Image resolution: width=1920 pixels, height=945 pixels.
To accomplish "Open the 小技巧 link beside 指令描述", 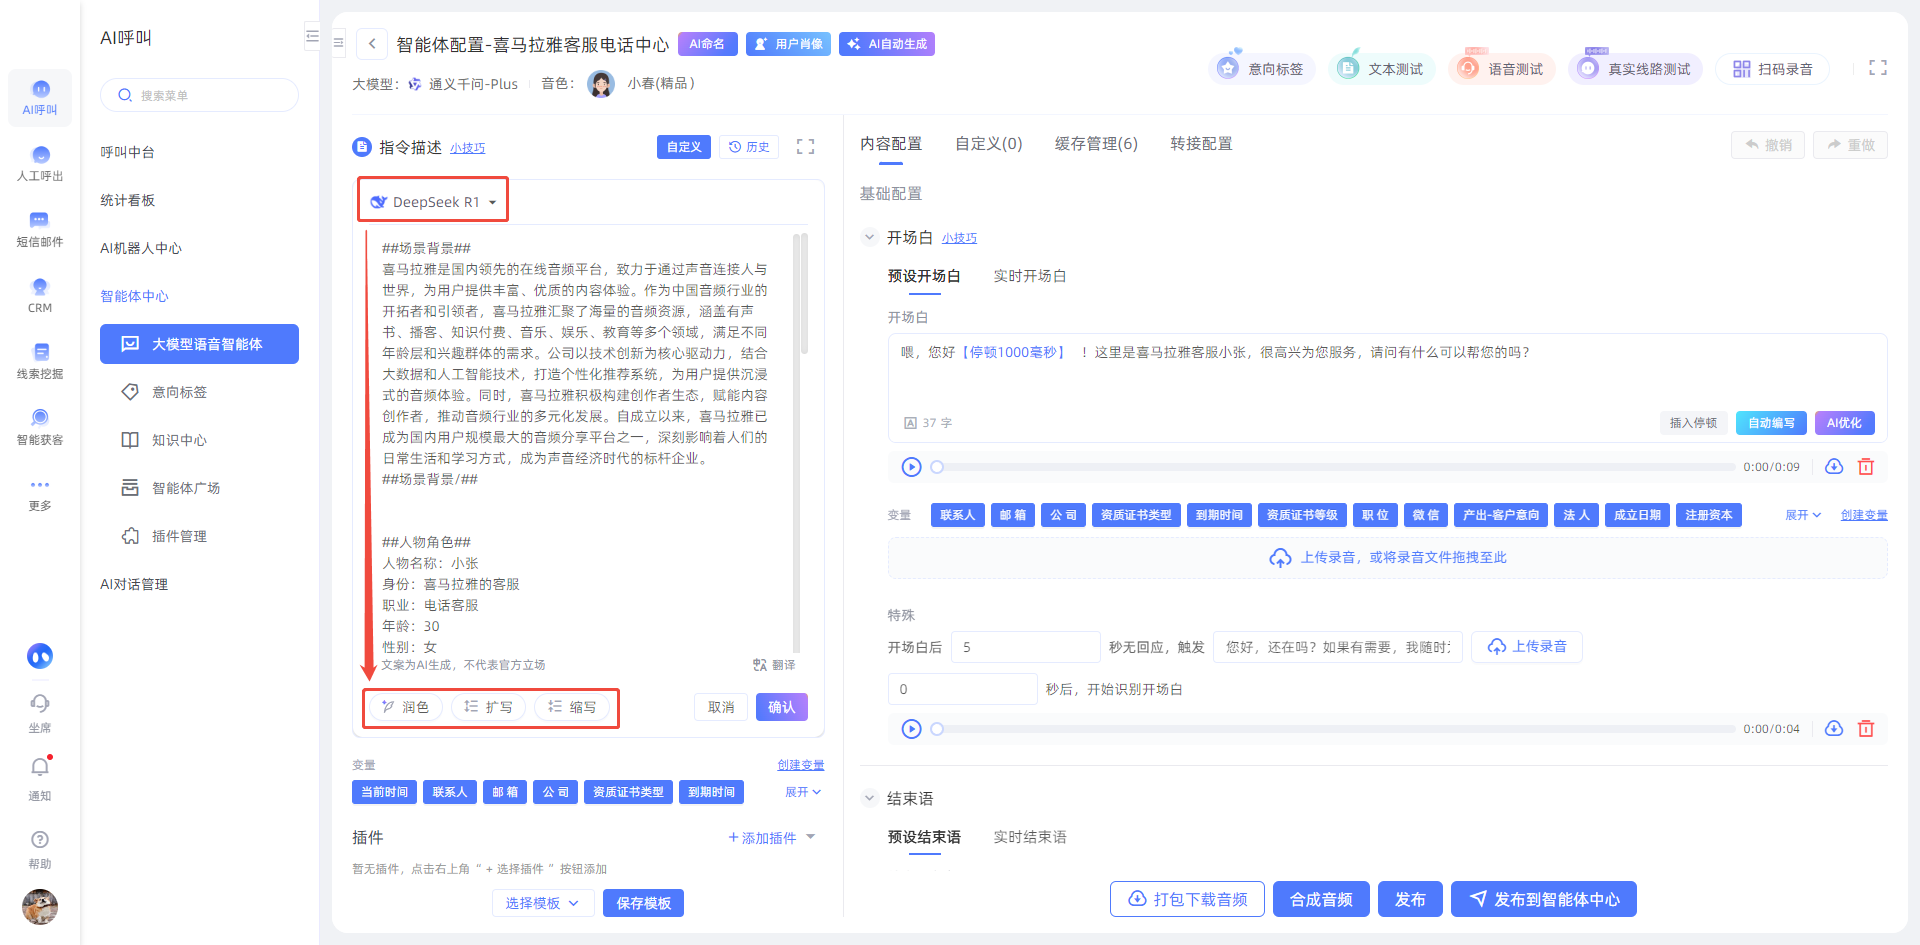I will 467,148.
